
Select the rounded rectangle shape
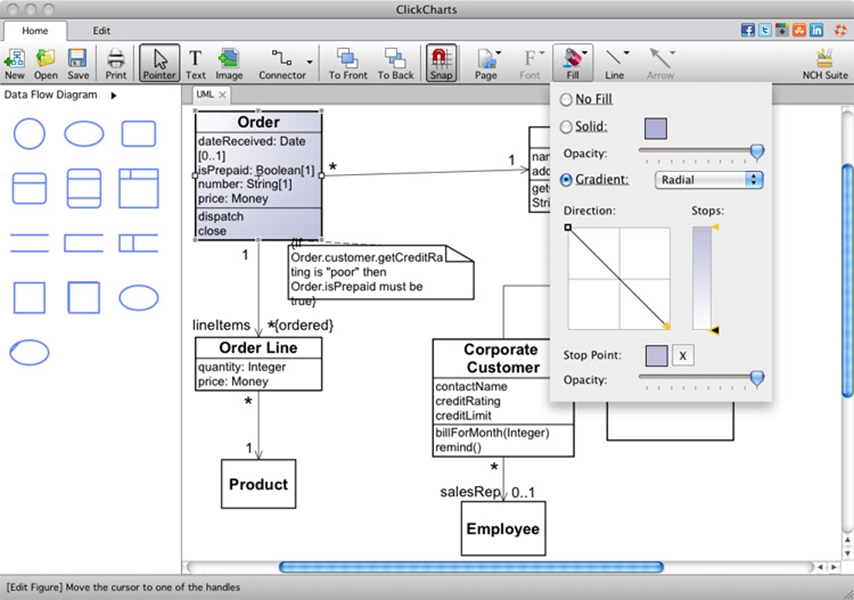click(x=138, y=133)
